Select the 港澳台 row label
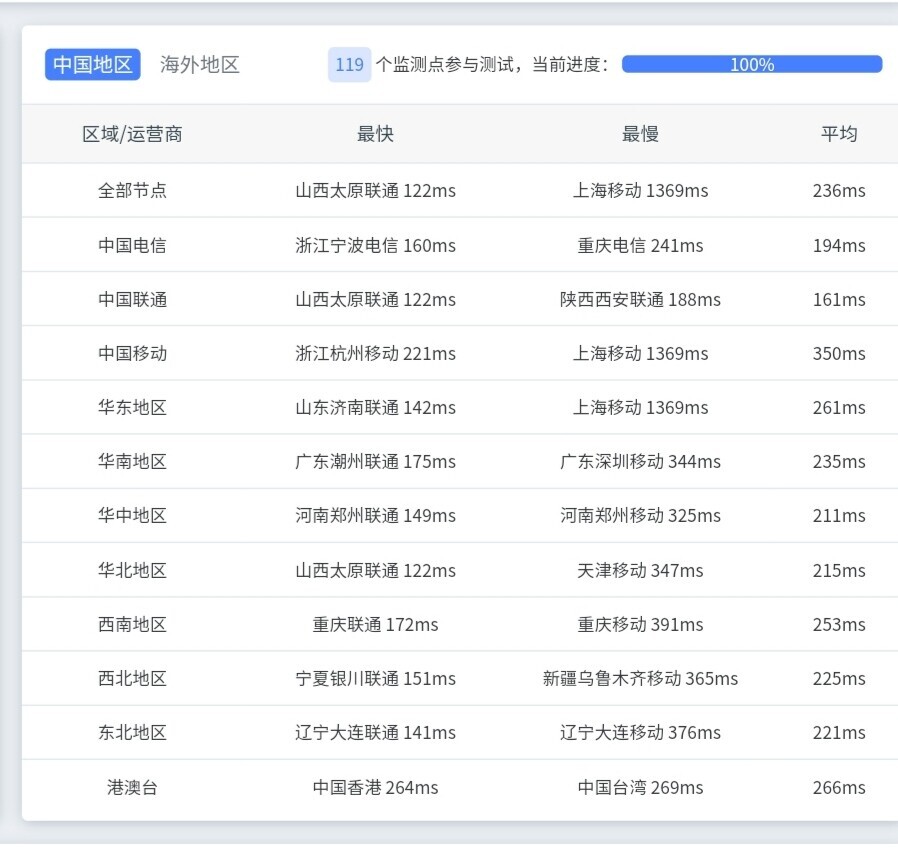898x848 pixels. [132, 787]
